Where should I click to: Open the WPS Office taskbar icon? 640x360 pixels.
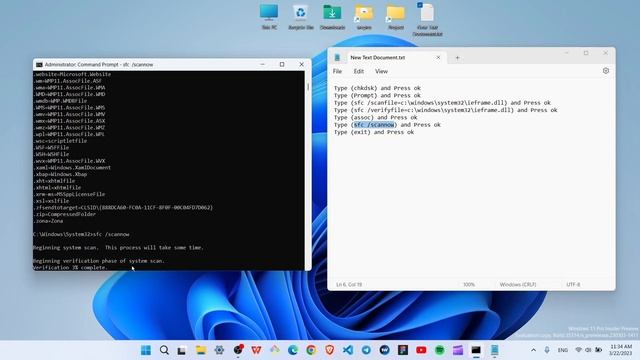tap(256, 350)
